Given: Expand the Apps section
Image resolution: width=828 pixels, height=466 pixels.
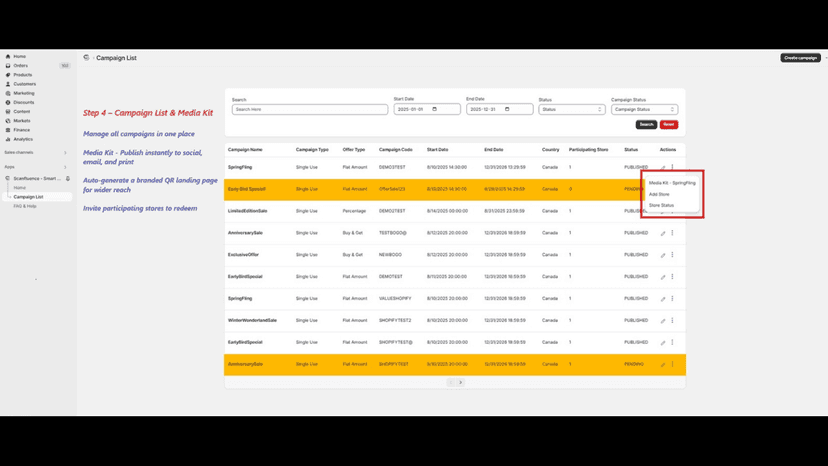Looking at the screenshot, I should [x=65, y=167].
